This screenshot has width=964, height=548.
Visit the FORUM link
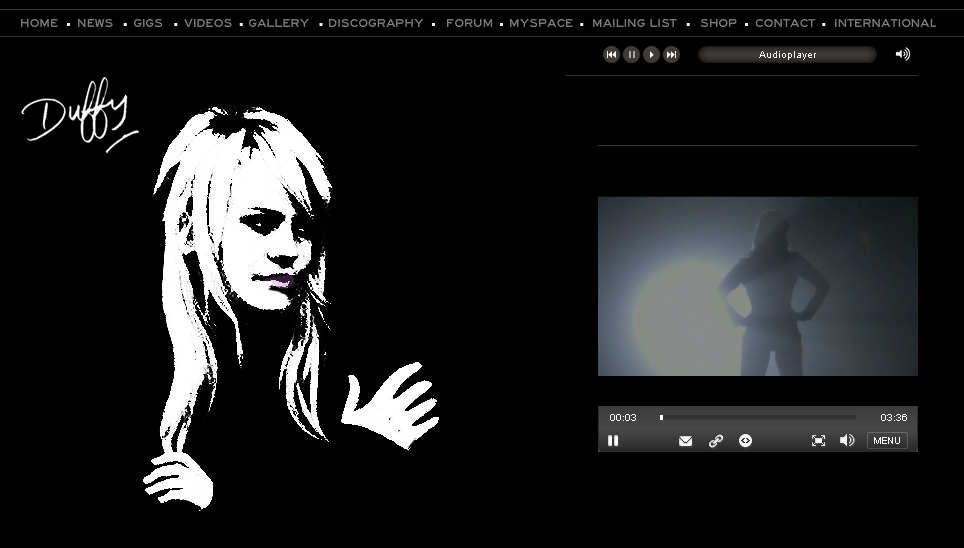(469, 23)
